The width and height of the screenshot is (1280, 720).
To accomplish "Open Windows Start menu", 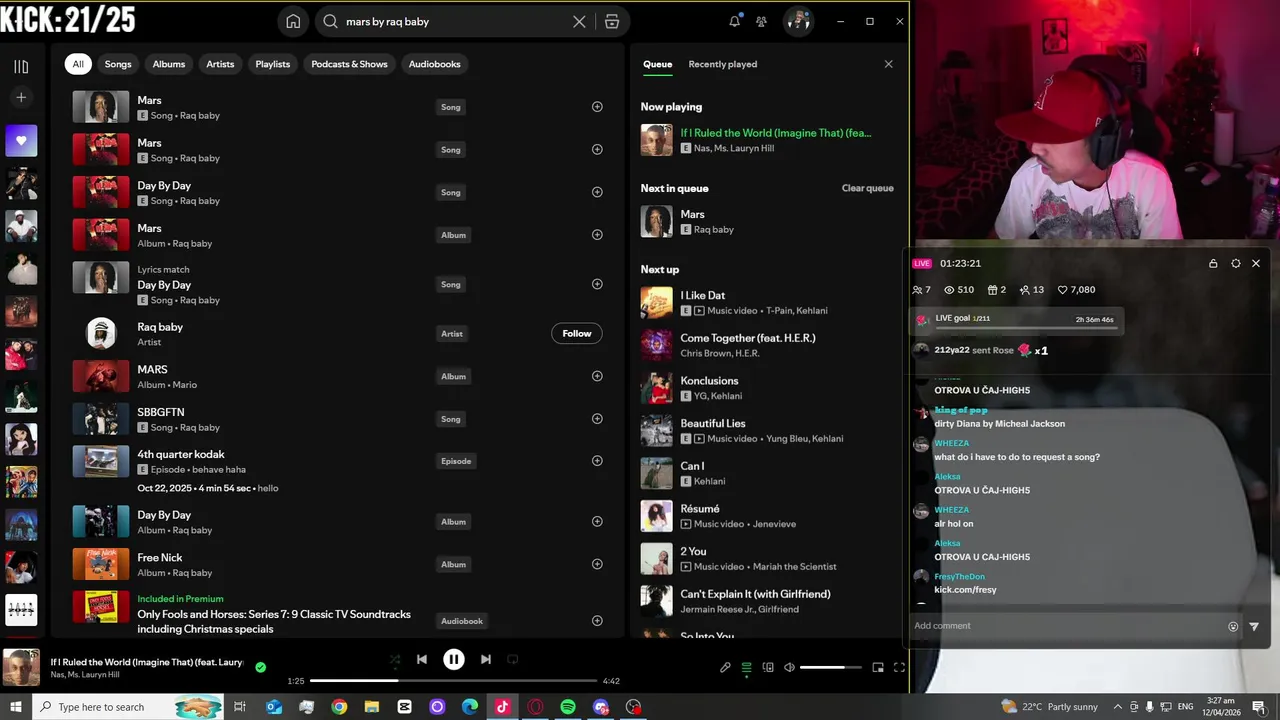I will pos(17,707).
